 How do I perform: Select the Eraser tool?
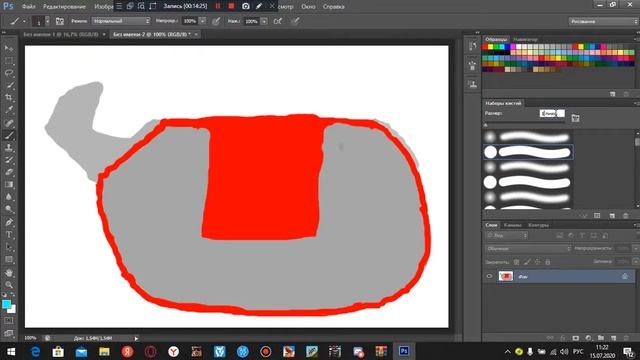[9, 172]
